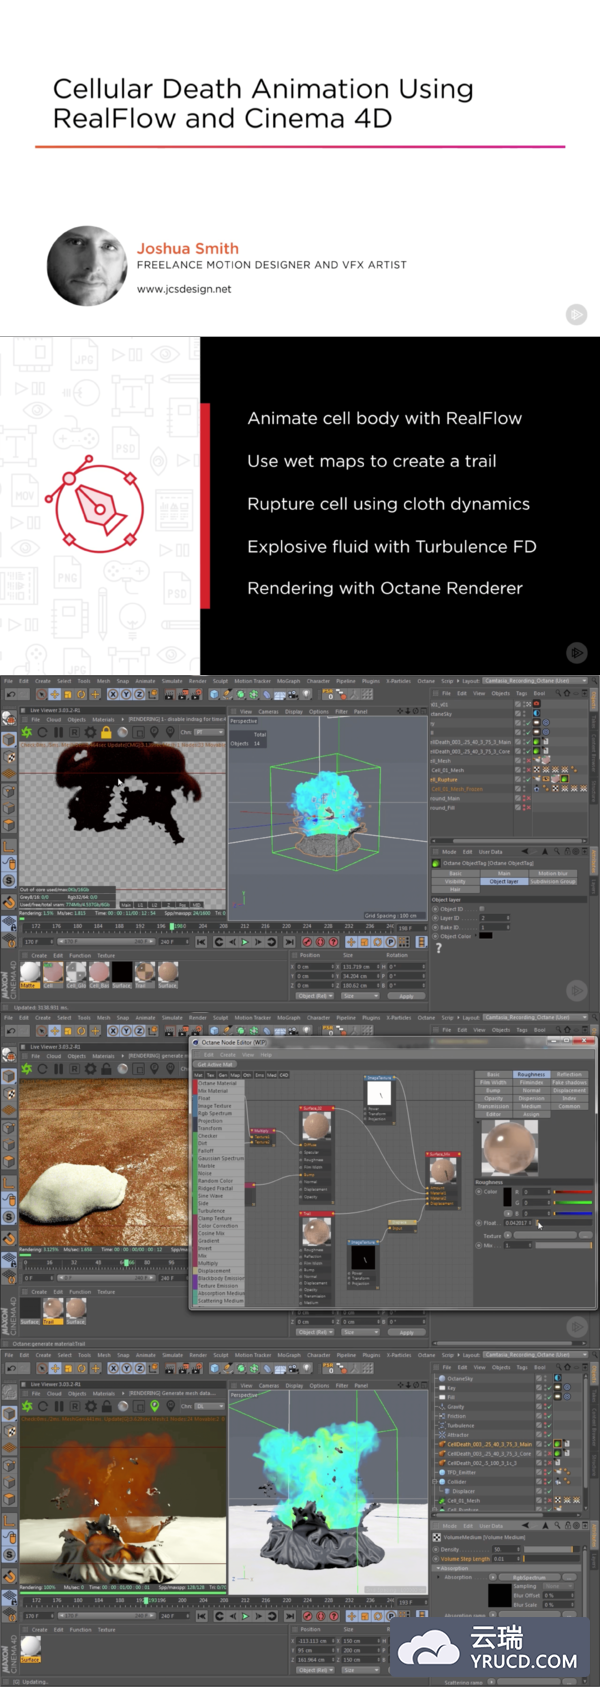600x1687 pixels.
Task: Select Object layer tab in Octane ObjectTag attributes
Action: [x=504, y=881]
